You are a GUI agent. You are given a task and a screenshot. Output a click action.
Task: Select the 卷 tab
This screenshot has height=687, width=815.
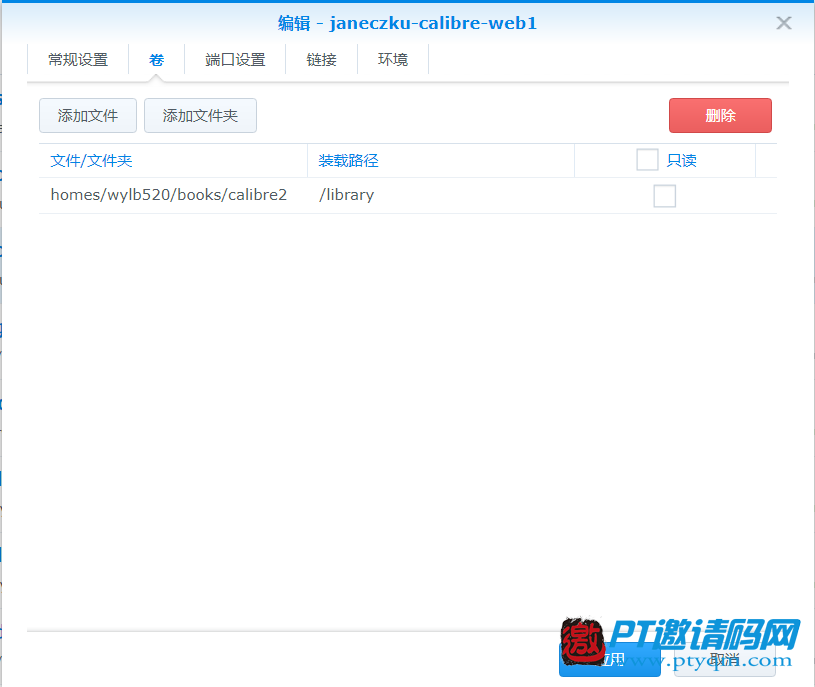point(156,60)
